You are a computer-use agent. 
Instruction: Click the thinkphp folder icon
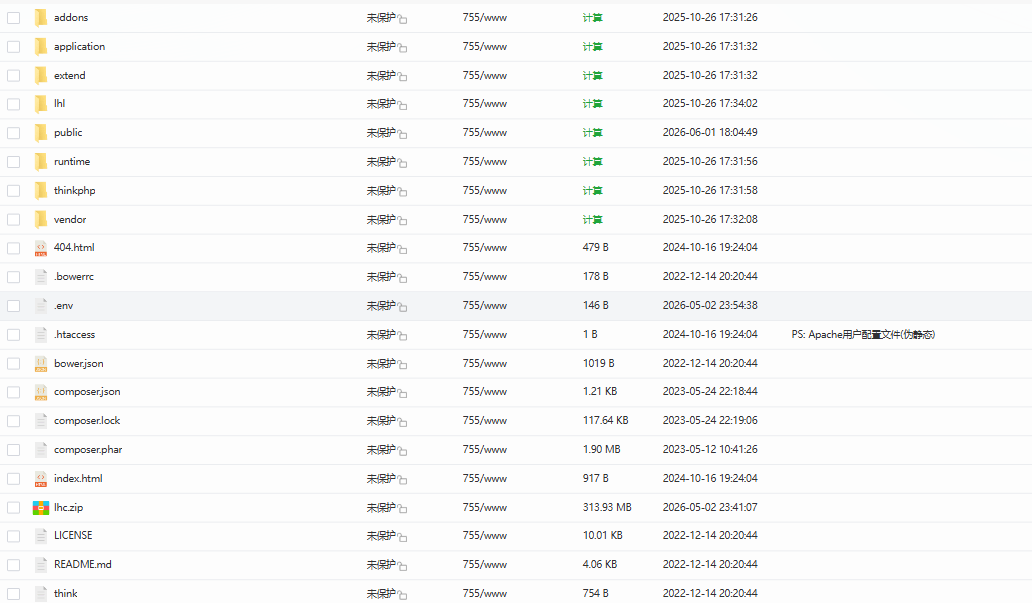click(41, 191)
